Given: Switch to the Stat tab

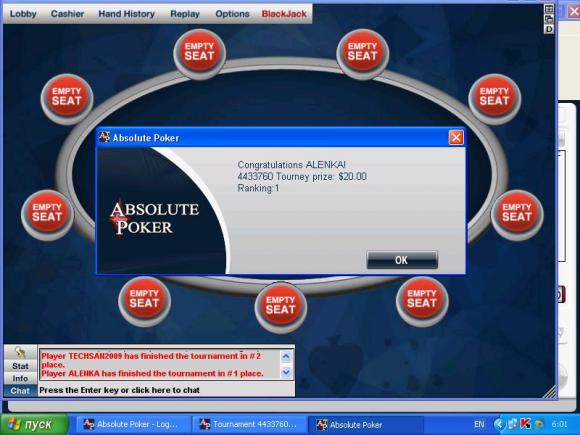Looking at the screenshot, I should [20, 366].
